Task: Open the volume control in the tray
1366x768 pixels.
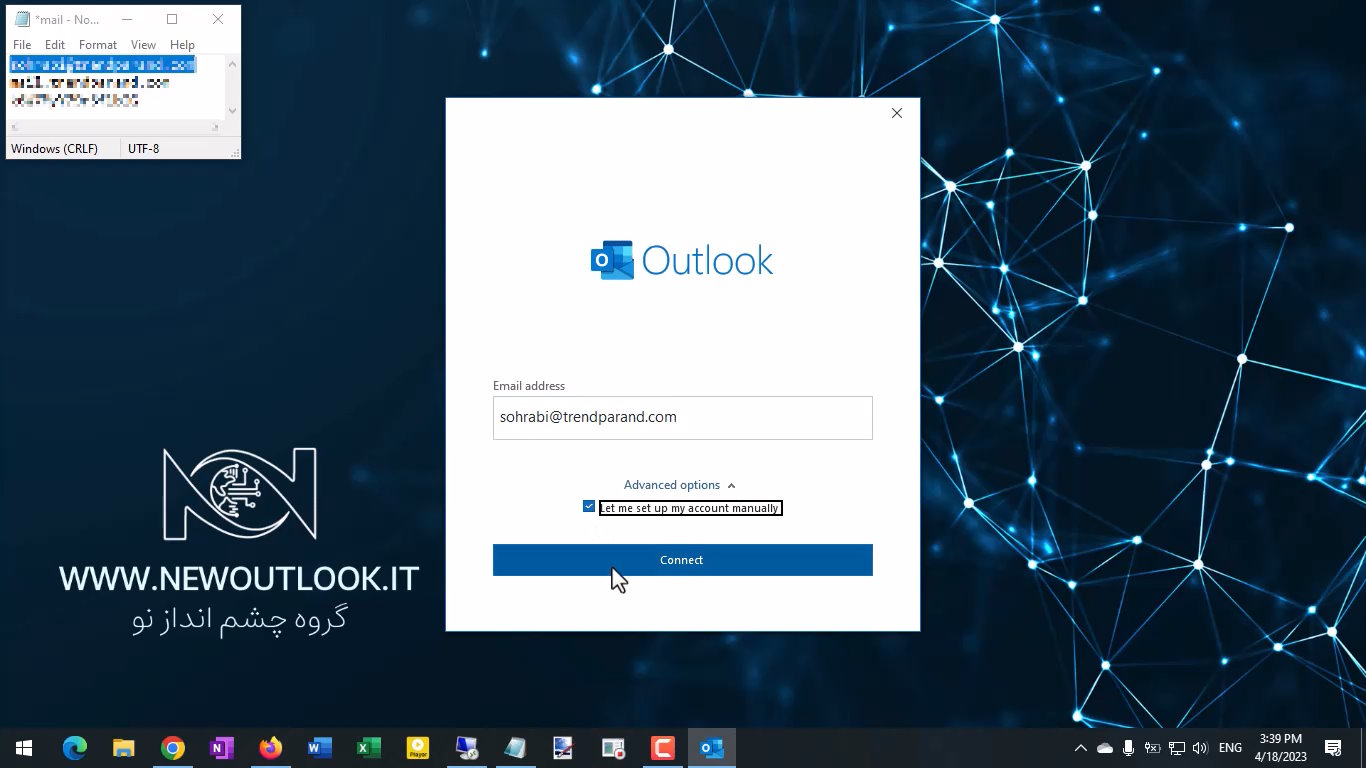Action: tap(1200, 748)
